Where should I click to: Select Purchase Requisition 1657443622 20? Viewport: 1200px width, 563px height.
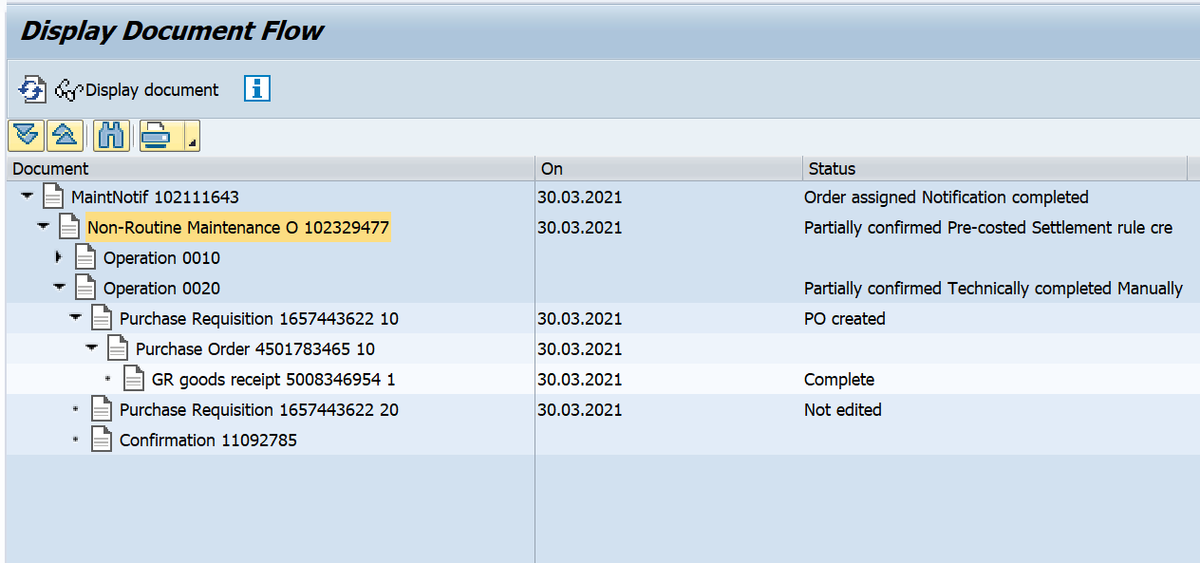click(259, 410)
